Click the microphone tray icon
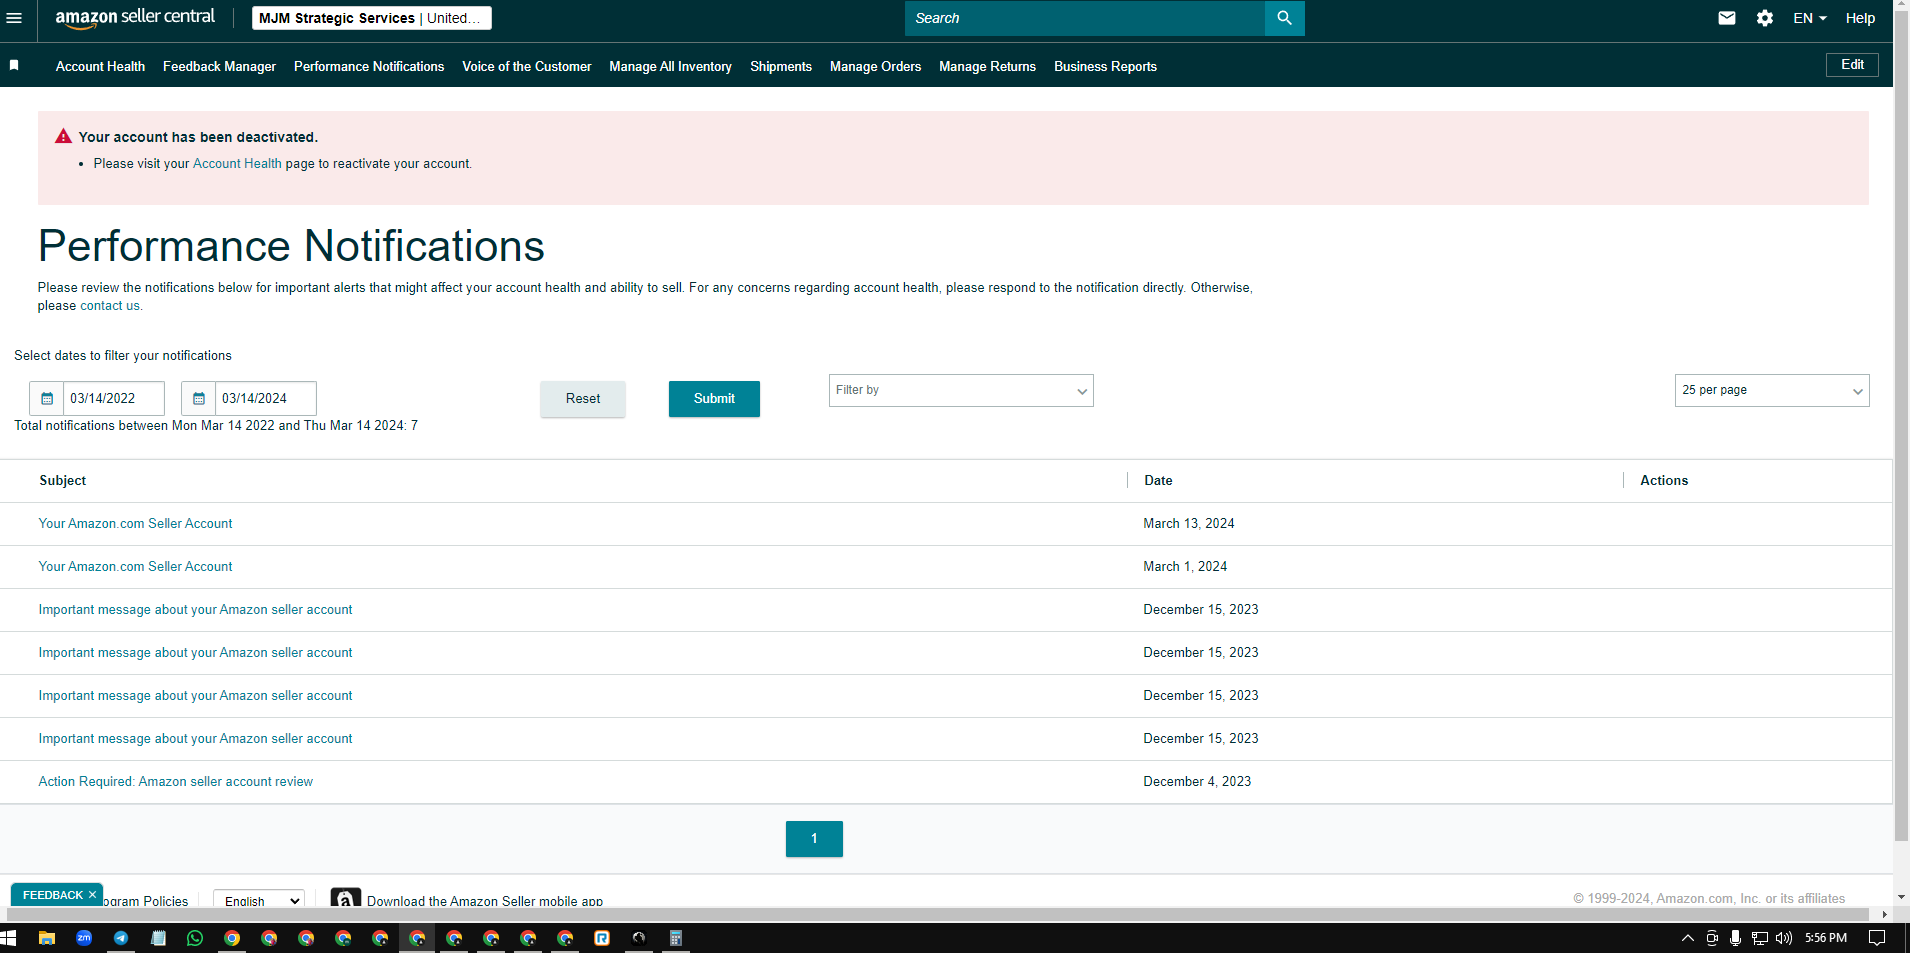This screenshot has width=1910, height=953. pos(1735,938)
